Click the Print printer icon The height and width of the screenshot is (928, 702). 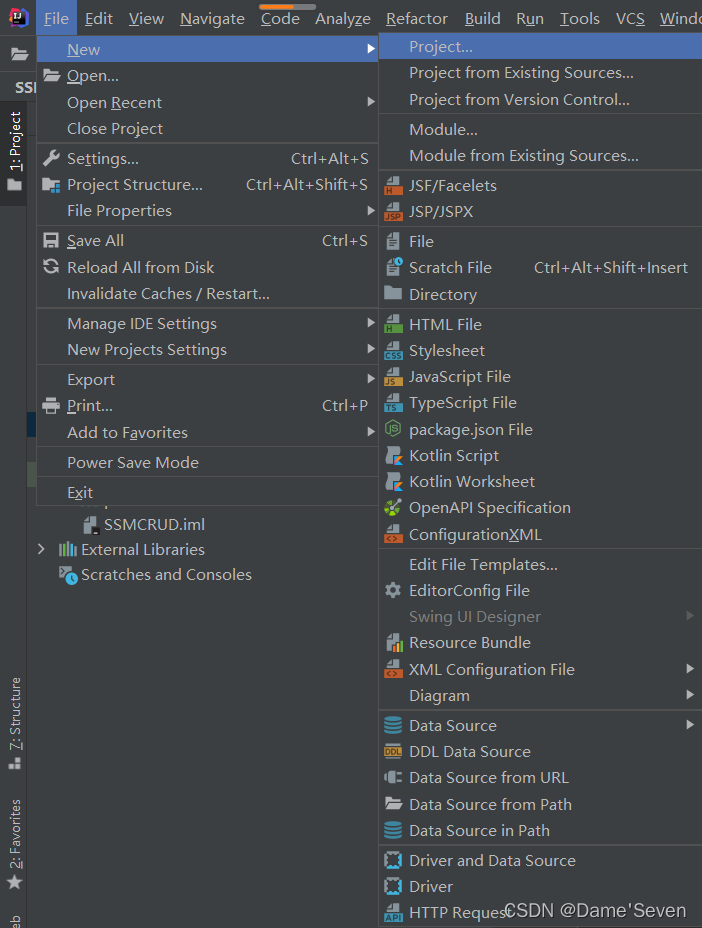point(51,405)
